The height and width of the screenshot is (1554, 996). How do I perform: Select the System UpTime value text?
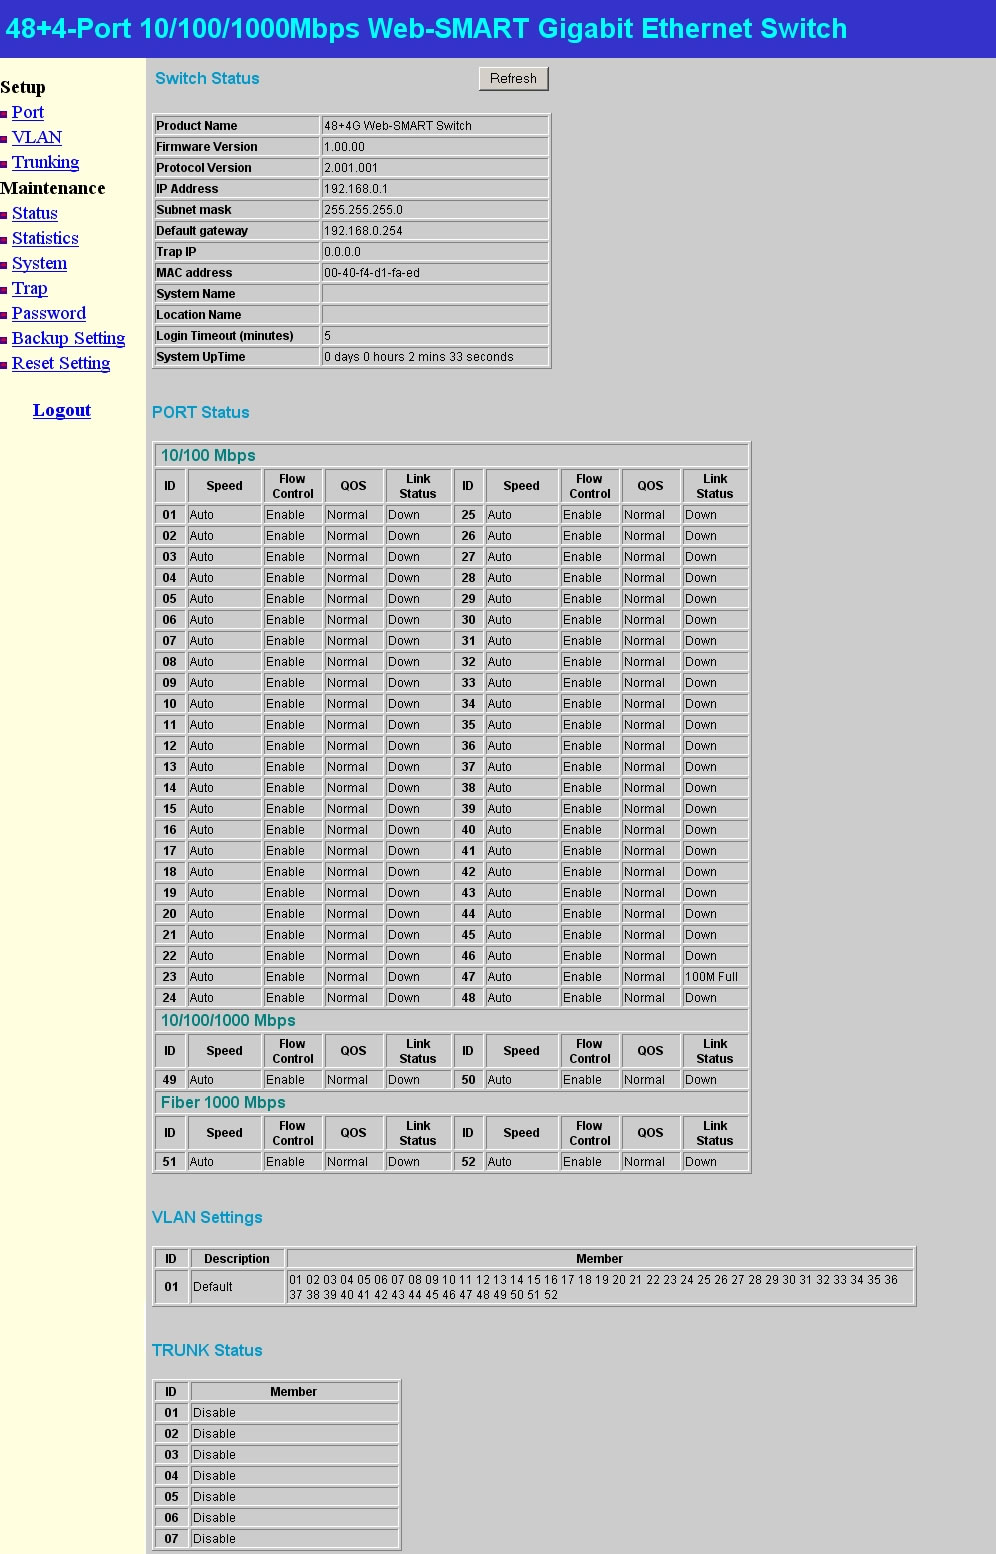(419, 357)
